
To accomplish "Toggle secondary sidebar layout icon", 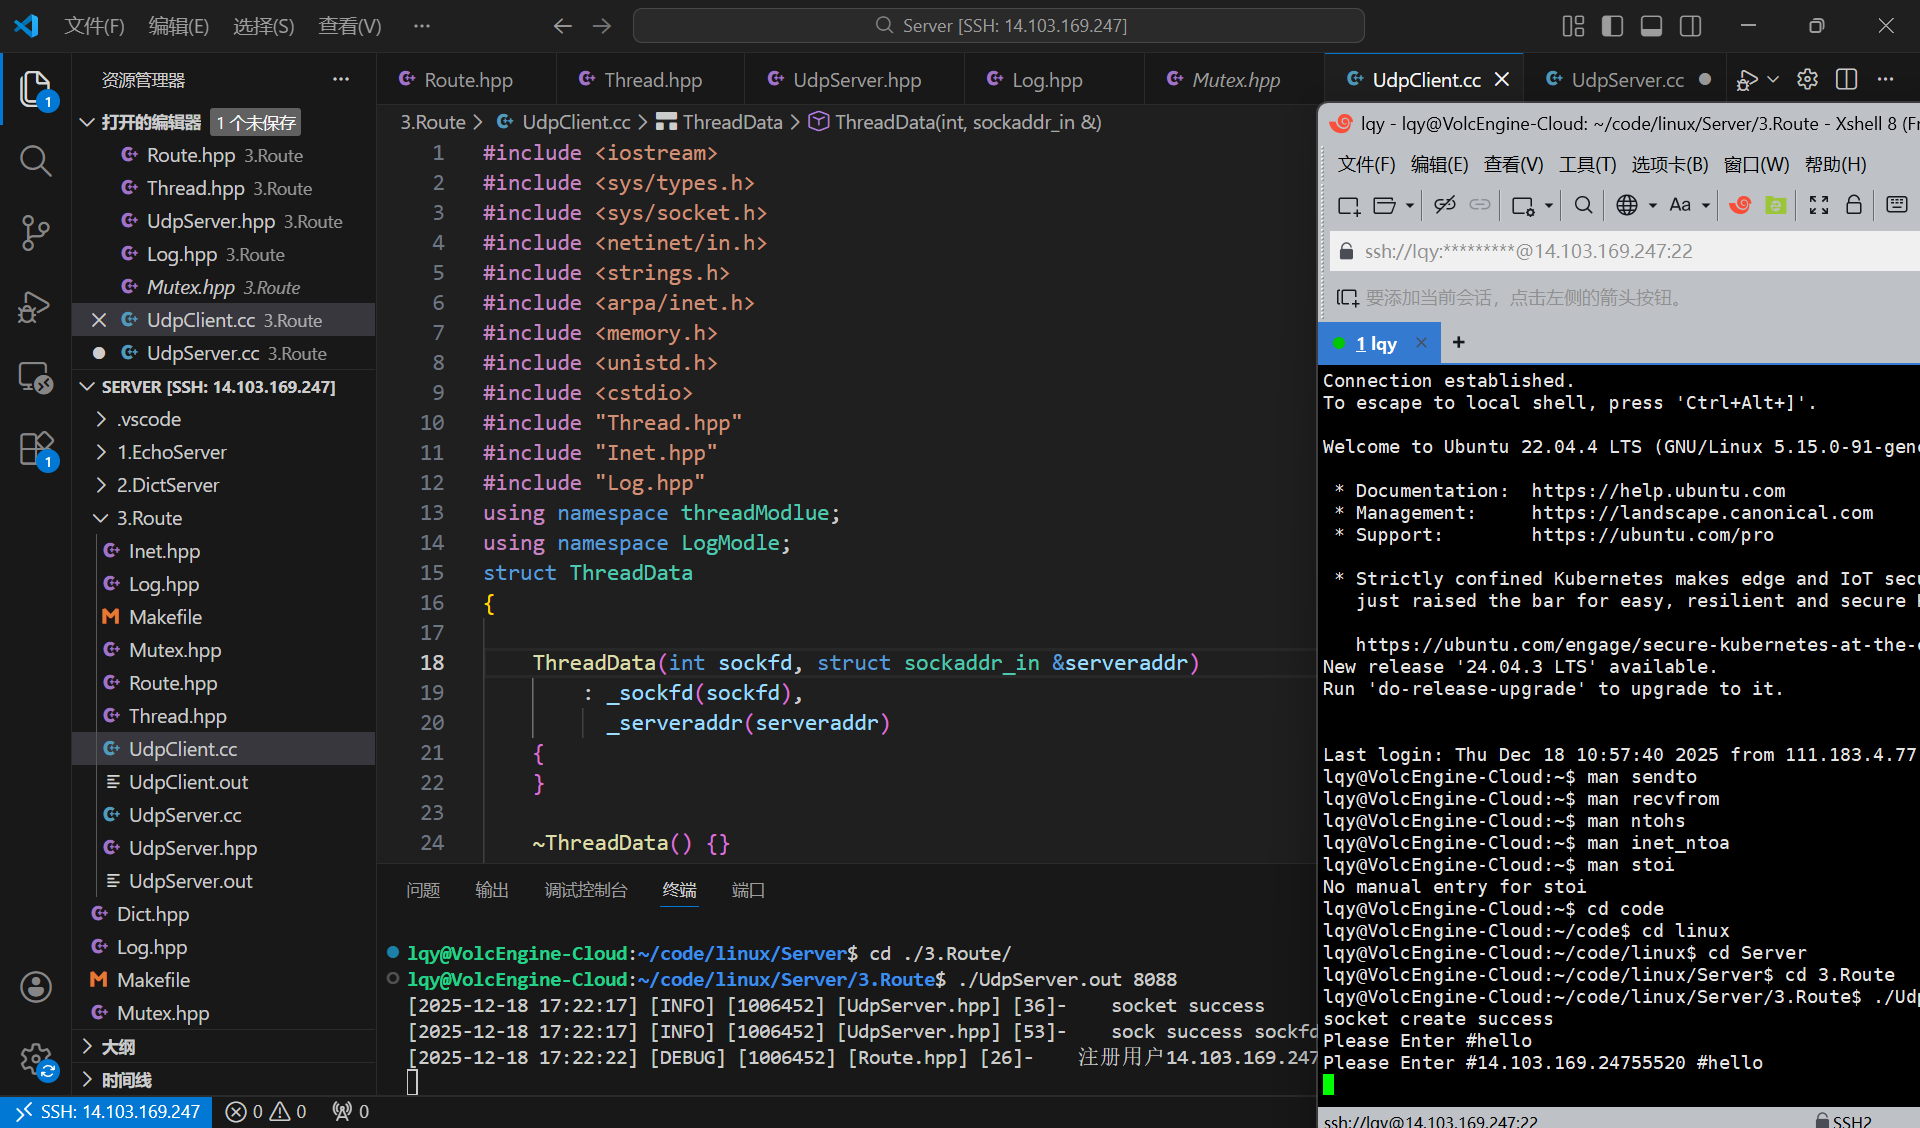I will coord(1690,26).
